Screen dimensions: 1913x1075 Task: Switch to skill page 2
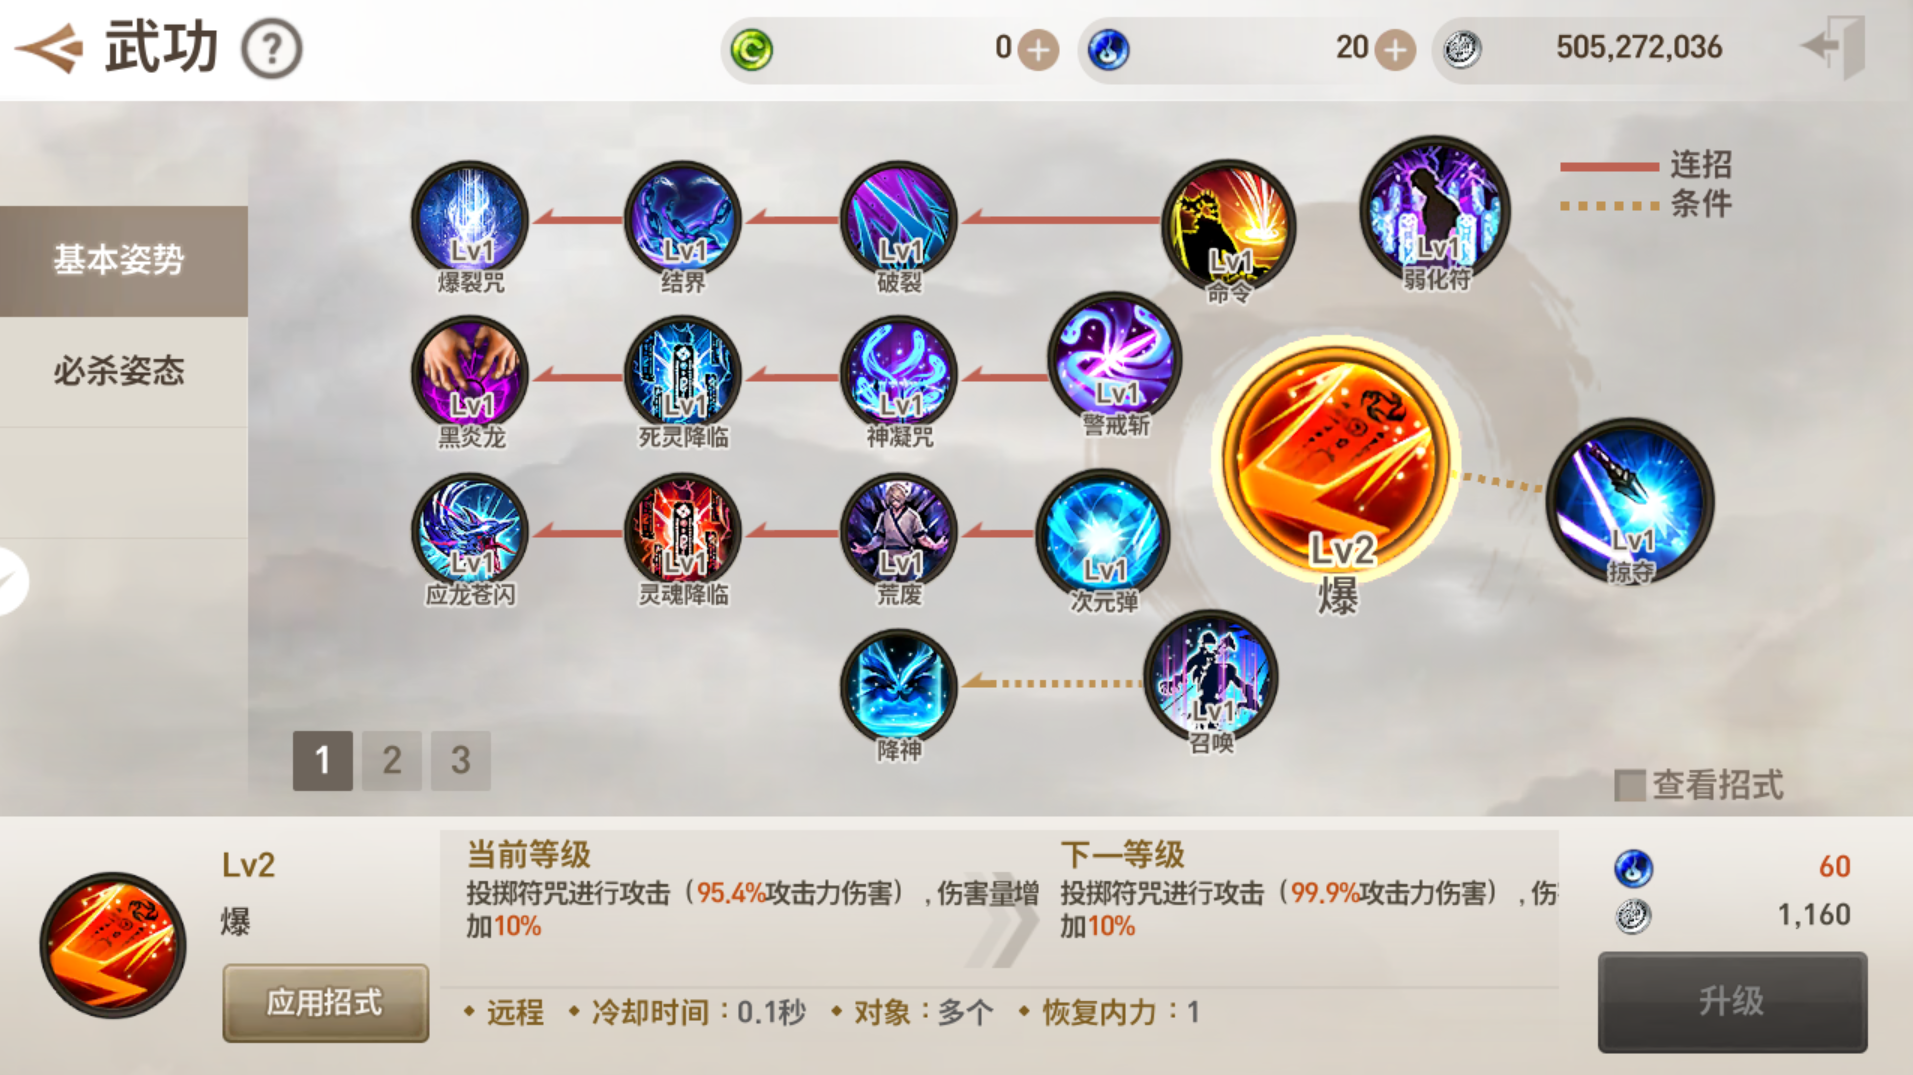(391, 761)
